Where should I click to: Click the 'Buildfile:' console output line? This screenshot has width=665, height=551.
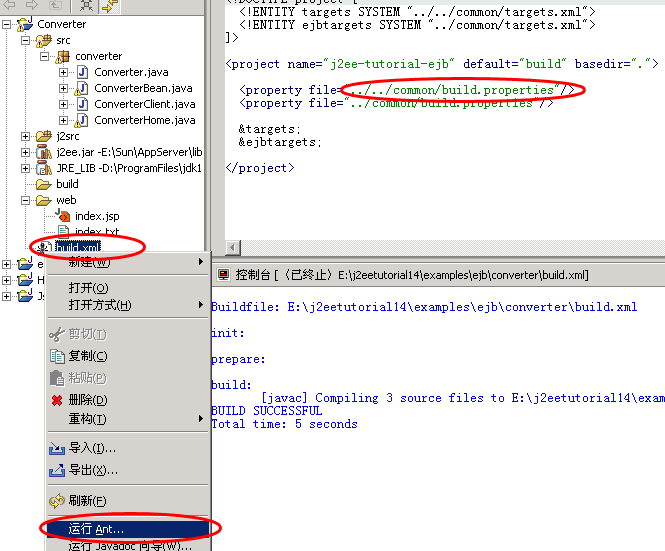[424, 307]
